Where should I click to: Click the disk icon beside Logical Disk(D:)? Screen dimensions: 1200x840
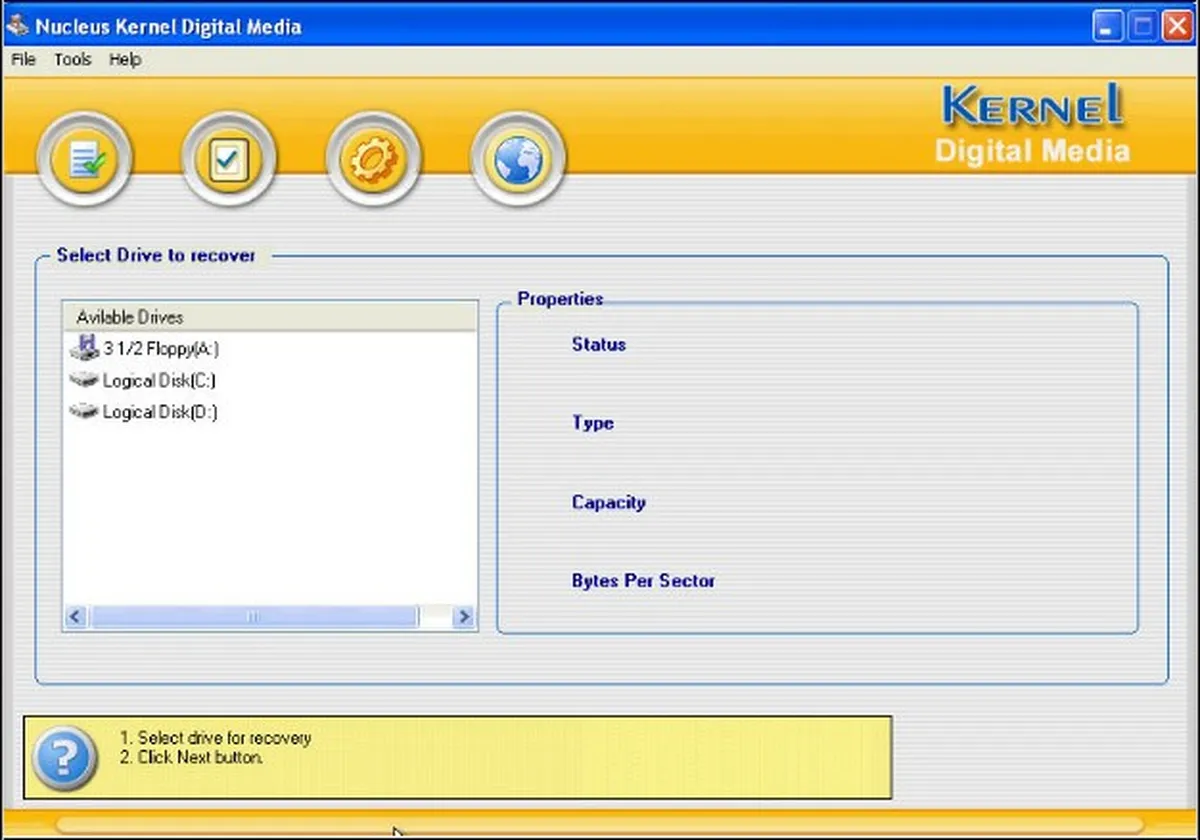coord(84,411)
